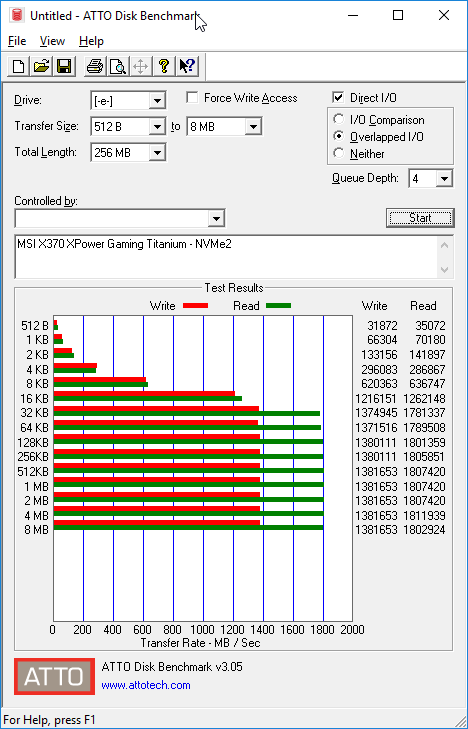The width and height of the screenshot is (468, 729).
Task: Open the View menu
Action: click(52, 41)
